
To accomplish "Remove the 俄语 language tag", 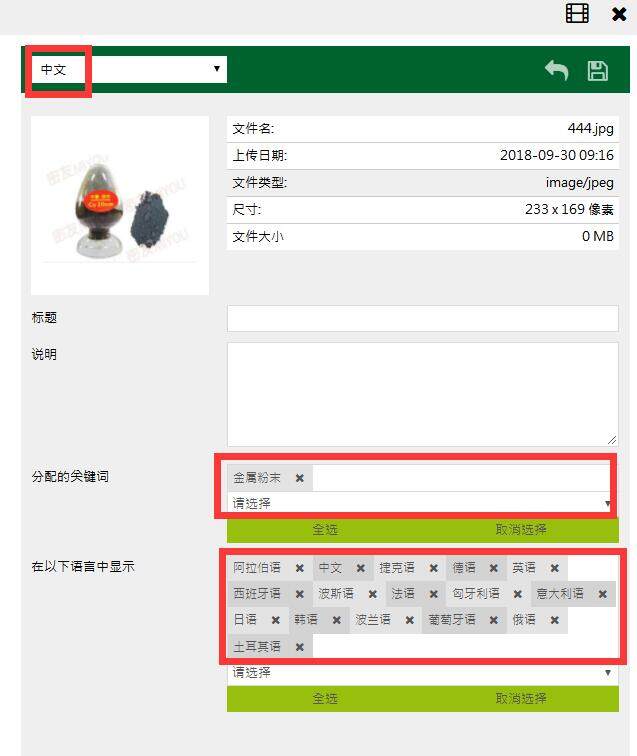I will click(555, 620).
